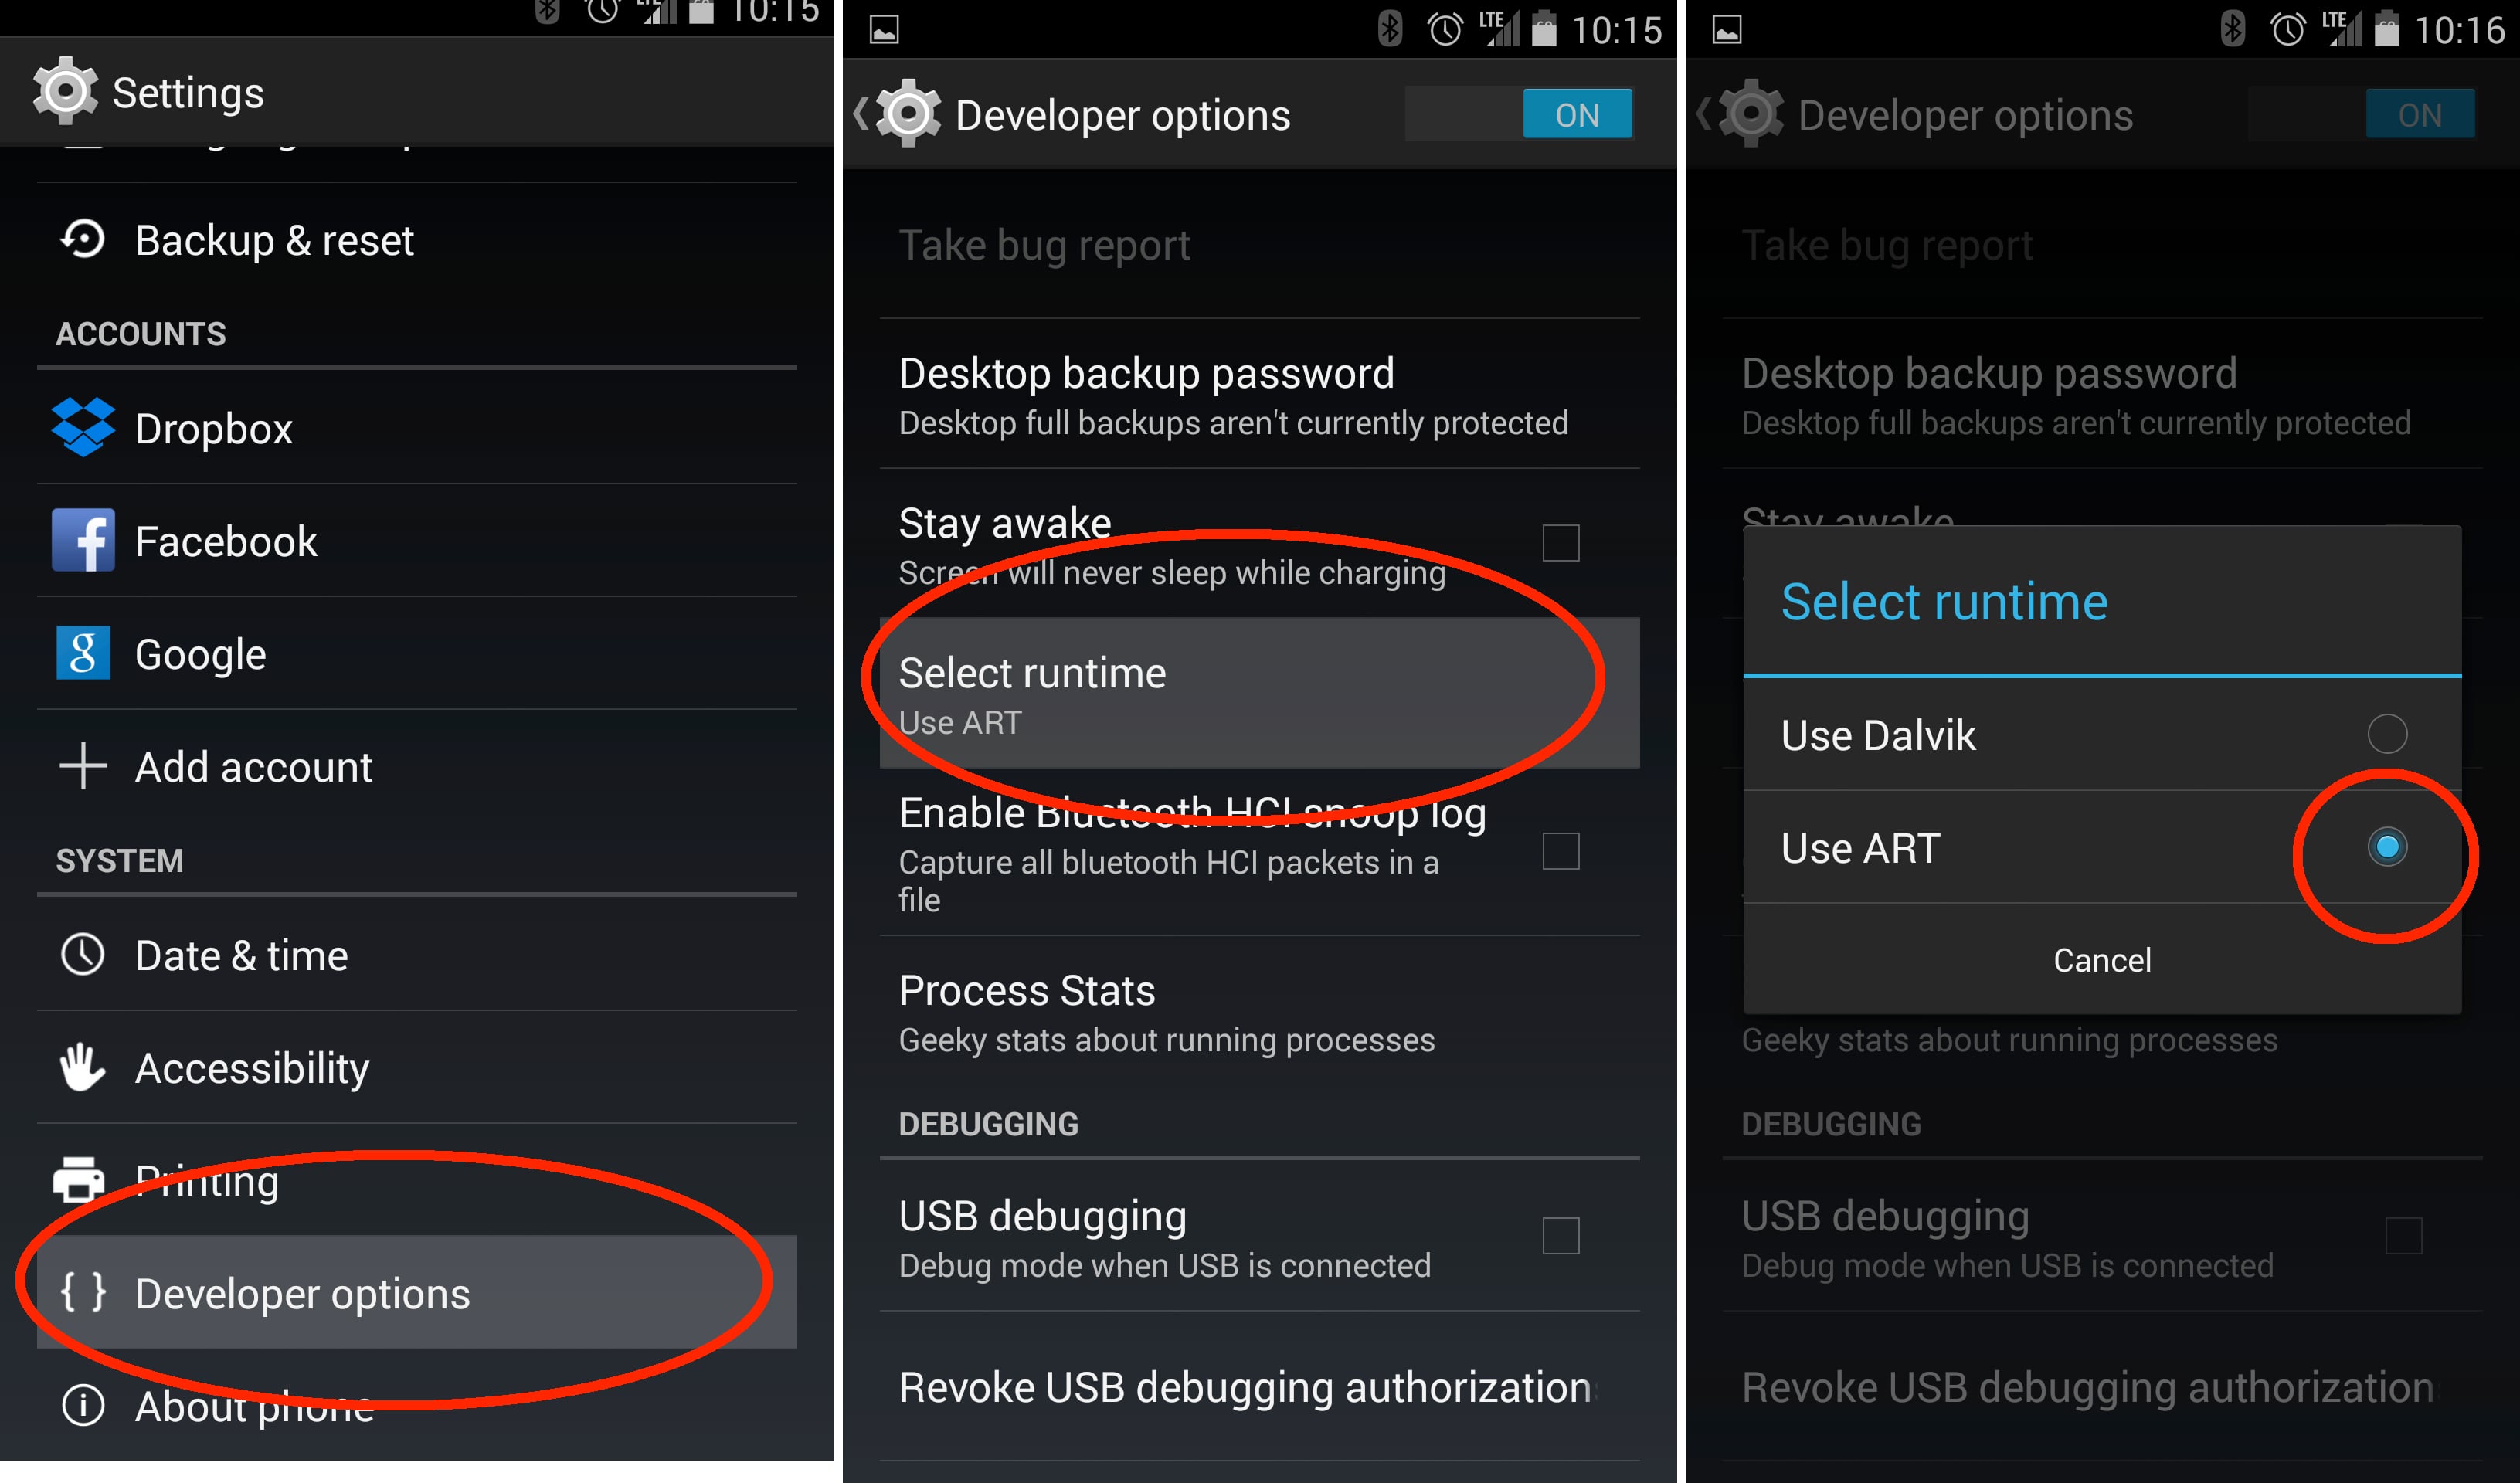Tap the Date & time clock icon
The height and width of the screenshot is (1483, 2520).
83,955
